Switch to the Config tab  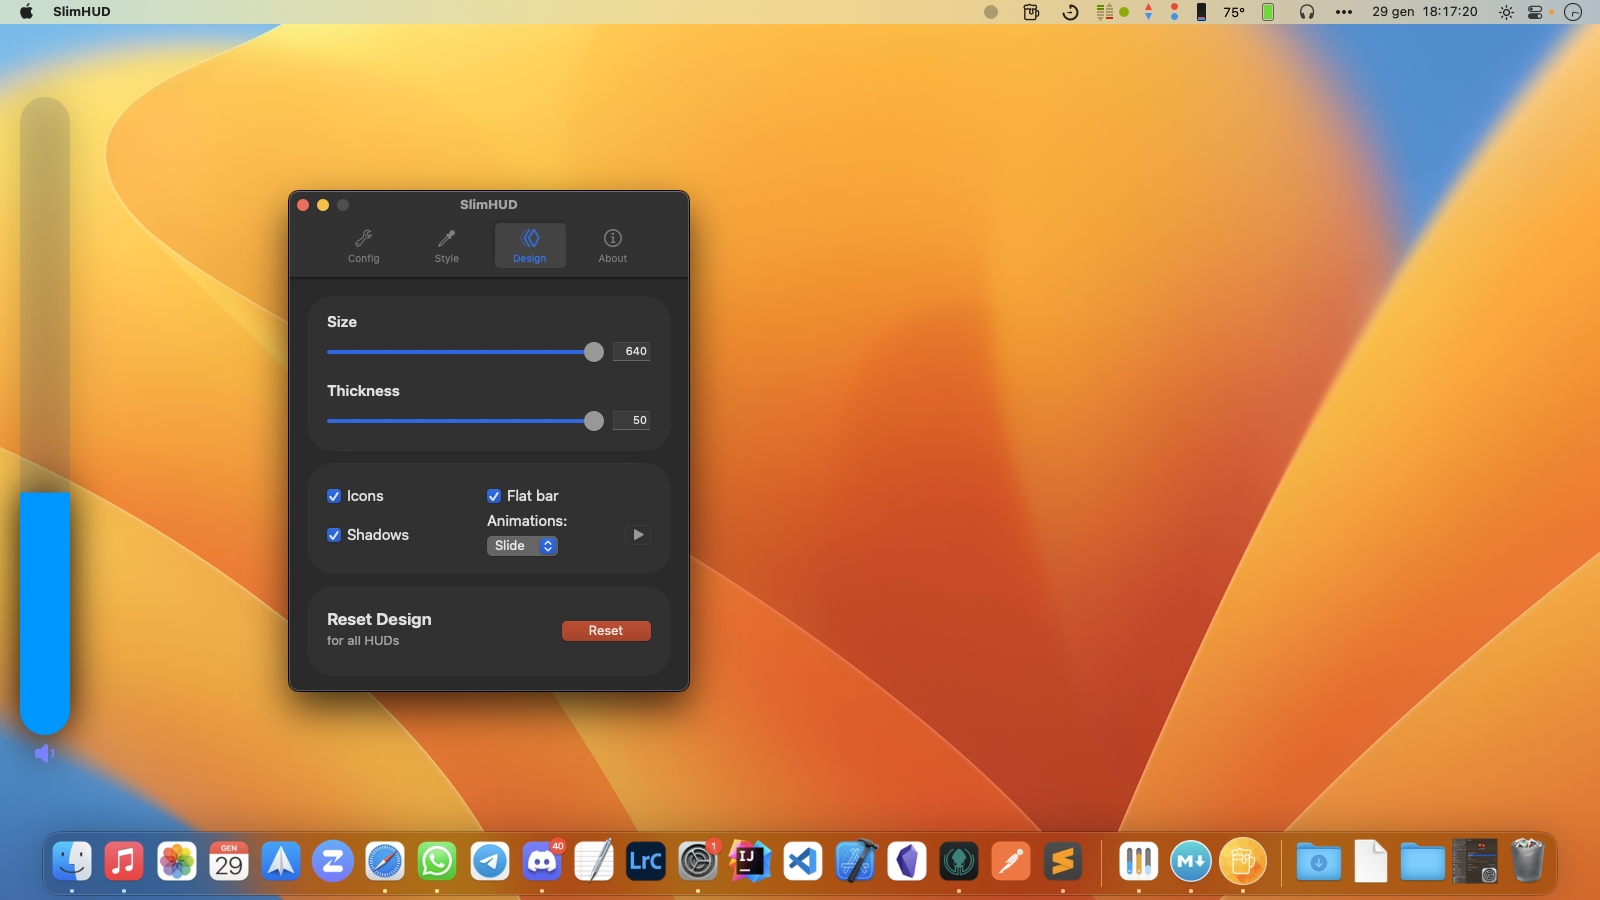(363, 245)
